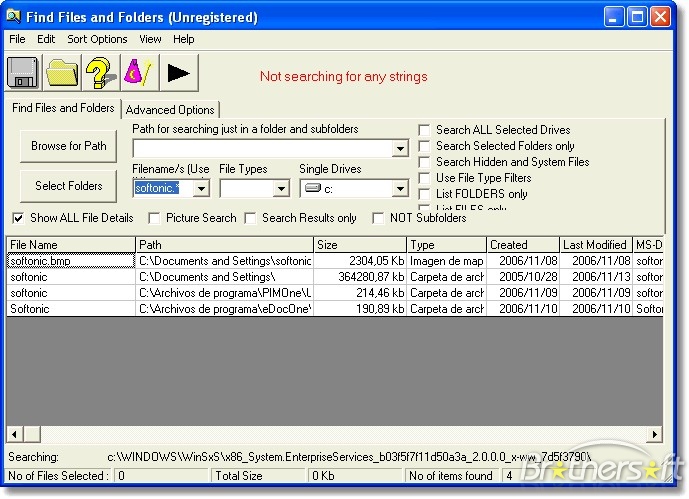The height and width of the screenshot is (499, 689).
Task: Click modified date 2006/11/13
Action: click(596, 277)
